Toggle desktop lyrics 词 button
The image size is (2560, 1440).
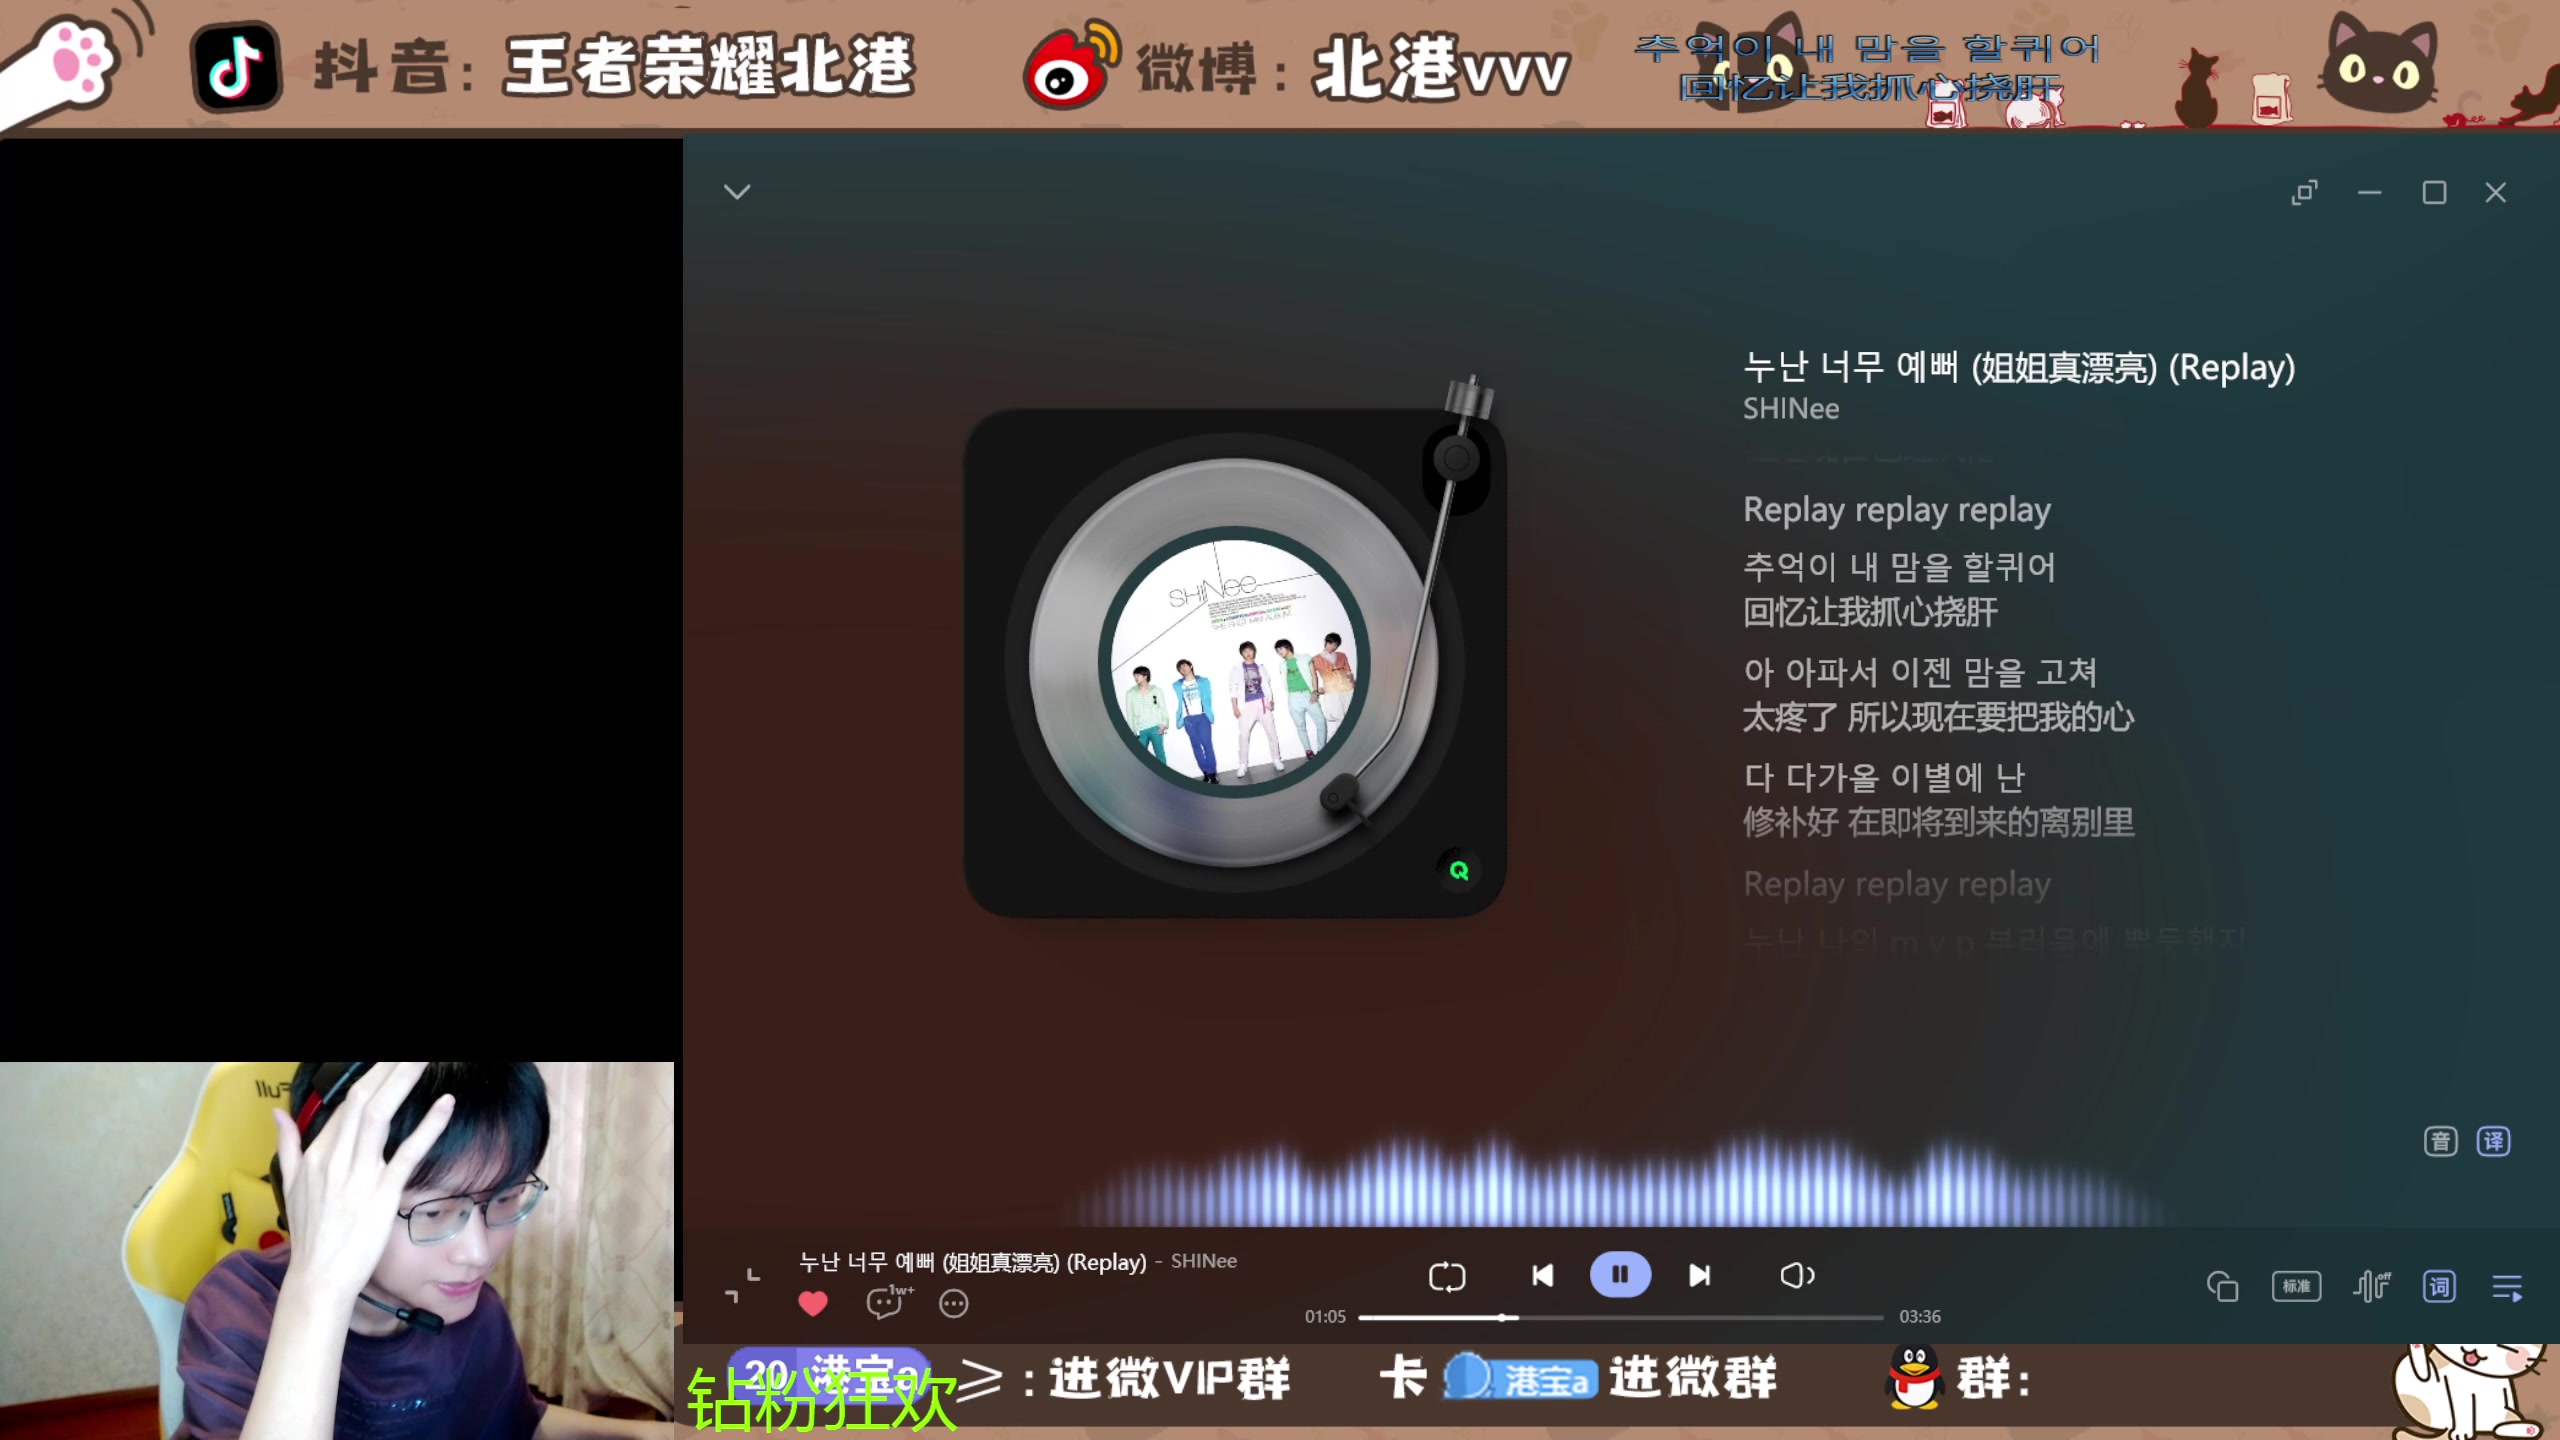pyautogui.click(x=2439, y=1286)
